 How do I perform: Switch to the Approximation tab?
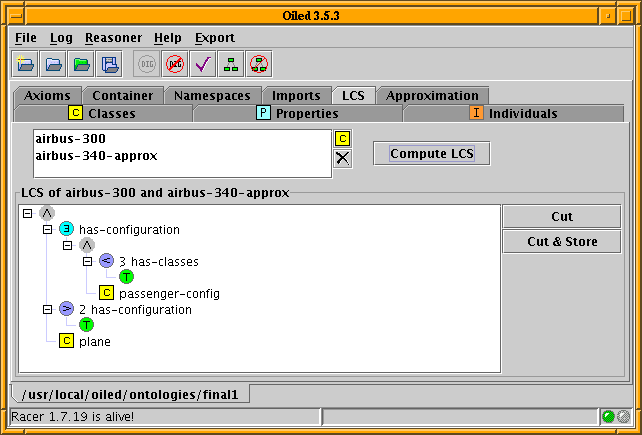click(x=432, y=95)
